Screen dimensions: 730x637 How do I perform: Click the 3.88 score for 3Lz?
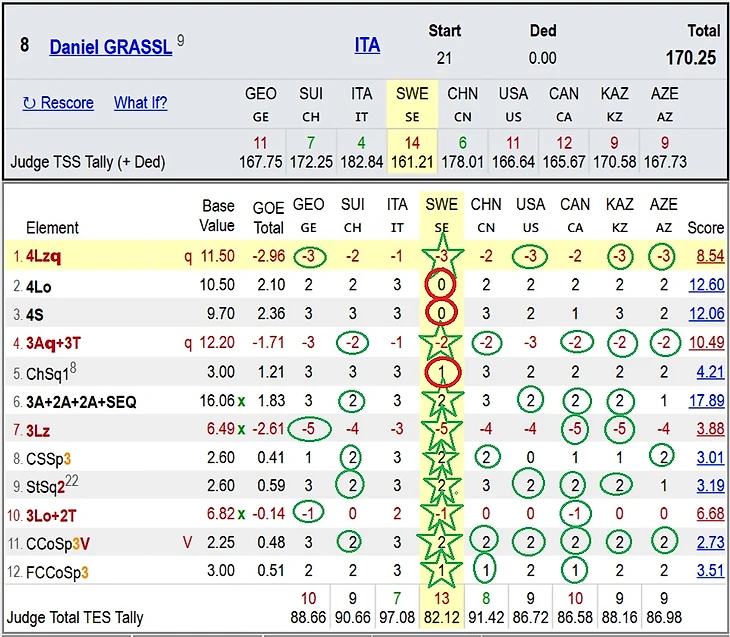pyautogui.click(x=710, y=429)
